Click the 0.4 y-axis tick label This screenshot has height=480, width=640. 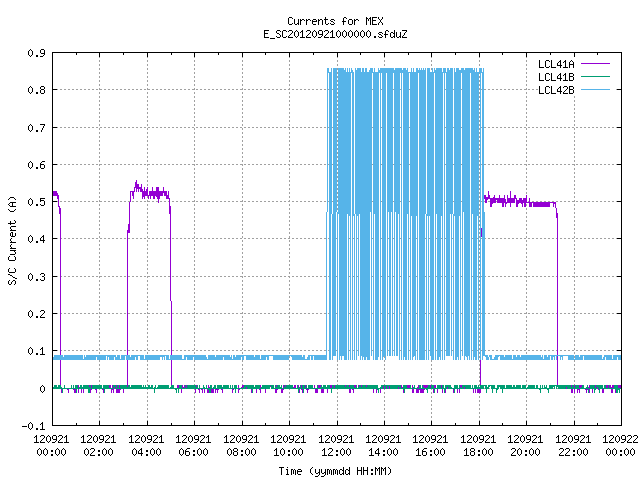point(36,239)
